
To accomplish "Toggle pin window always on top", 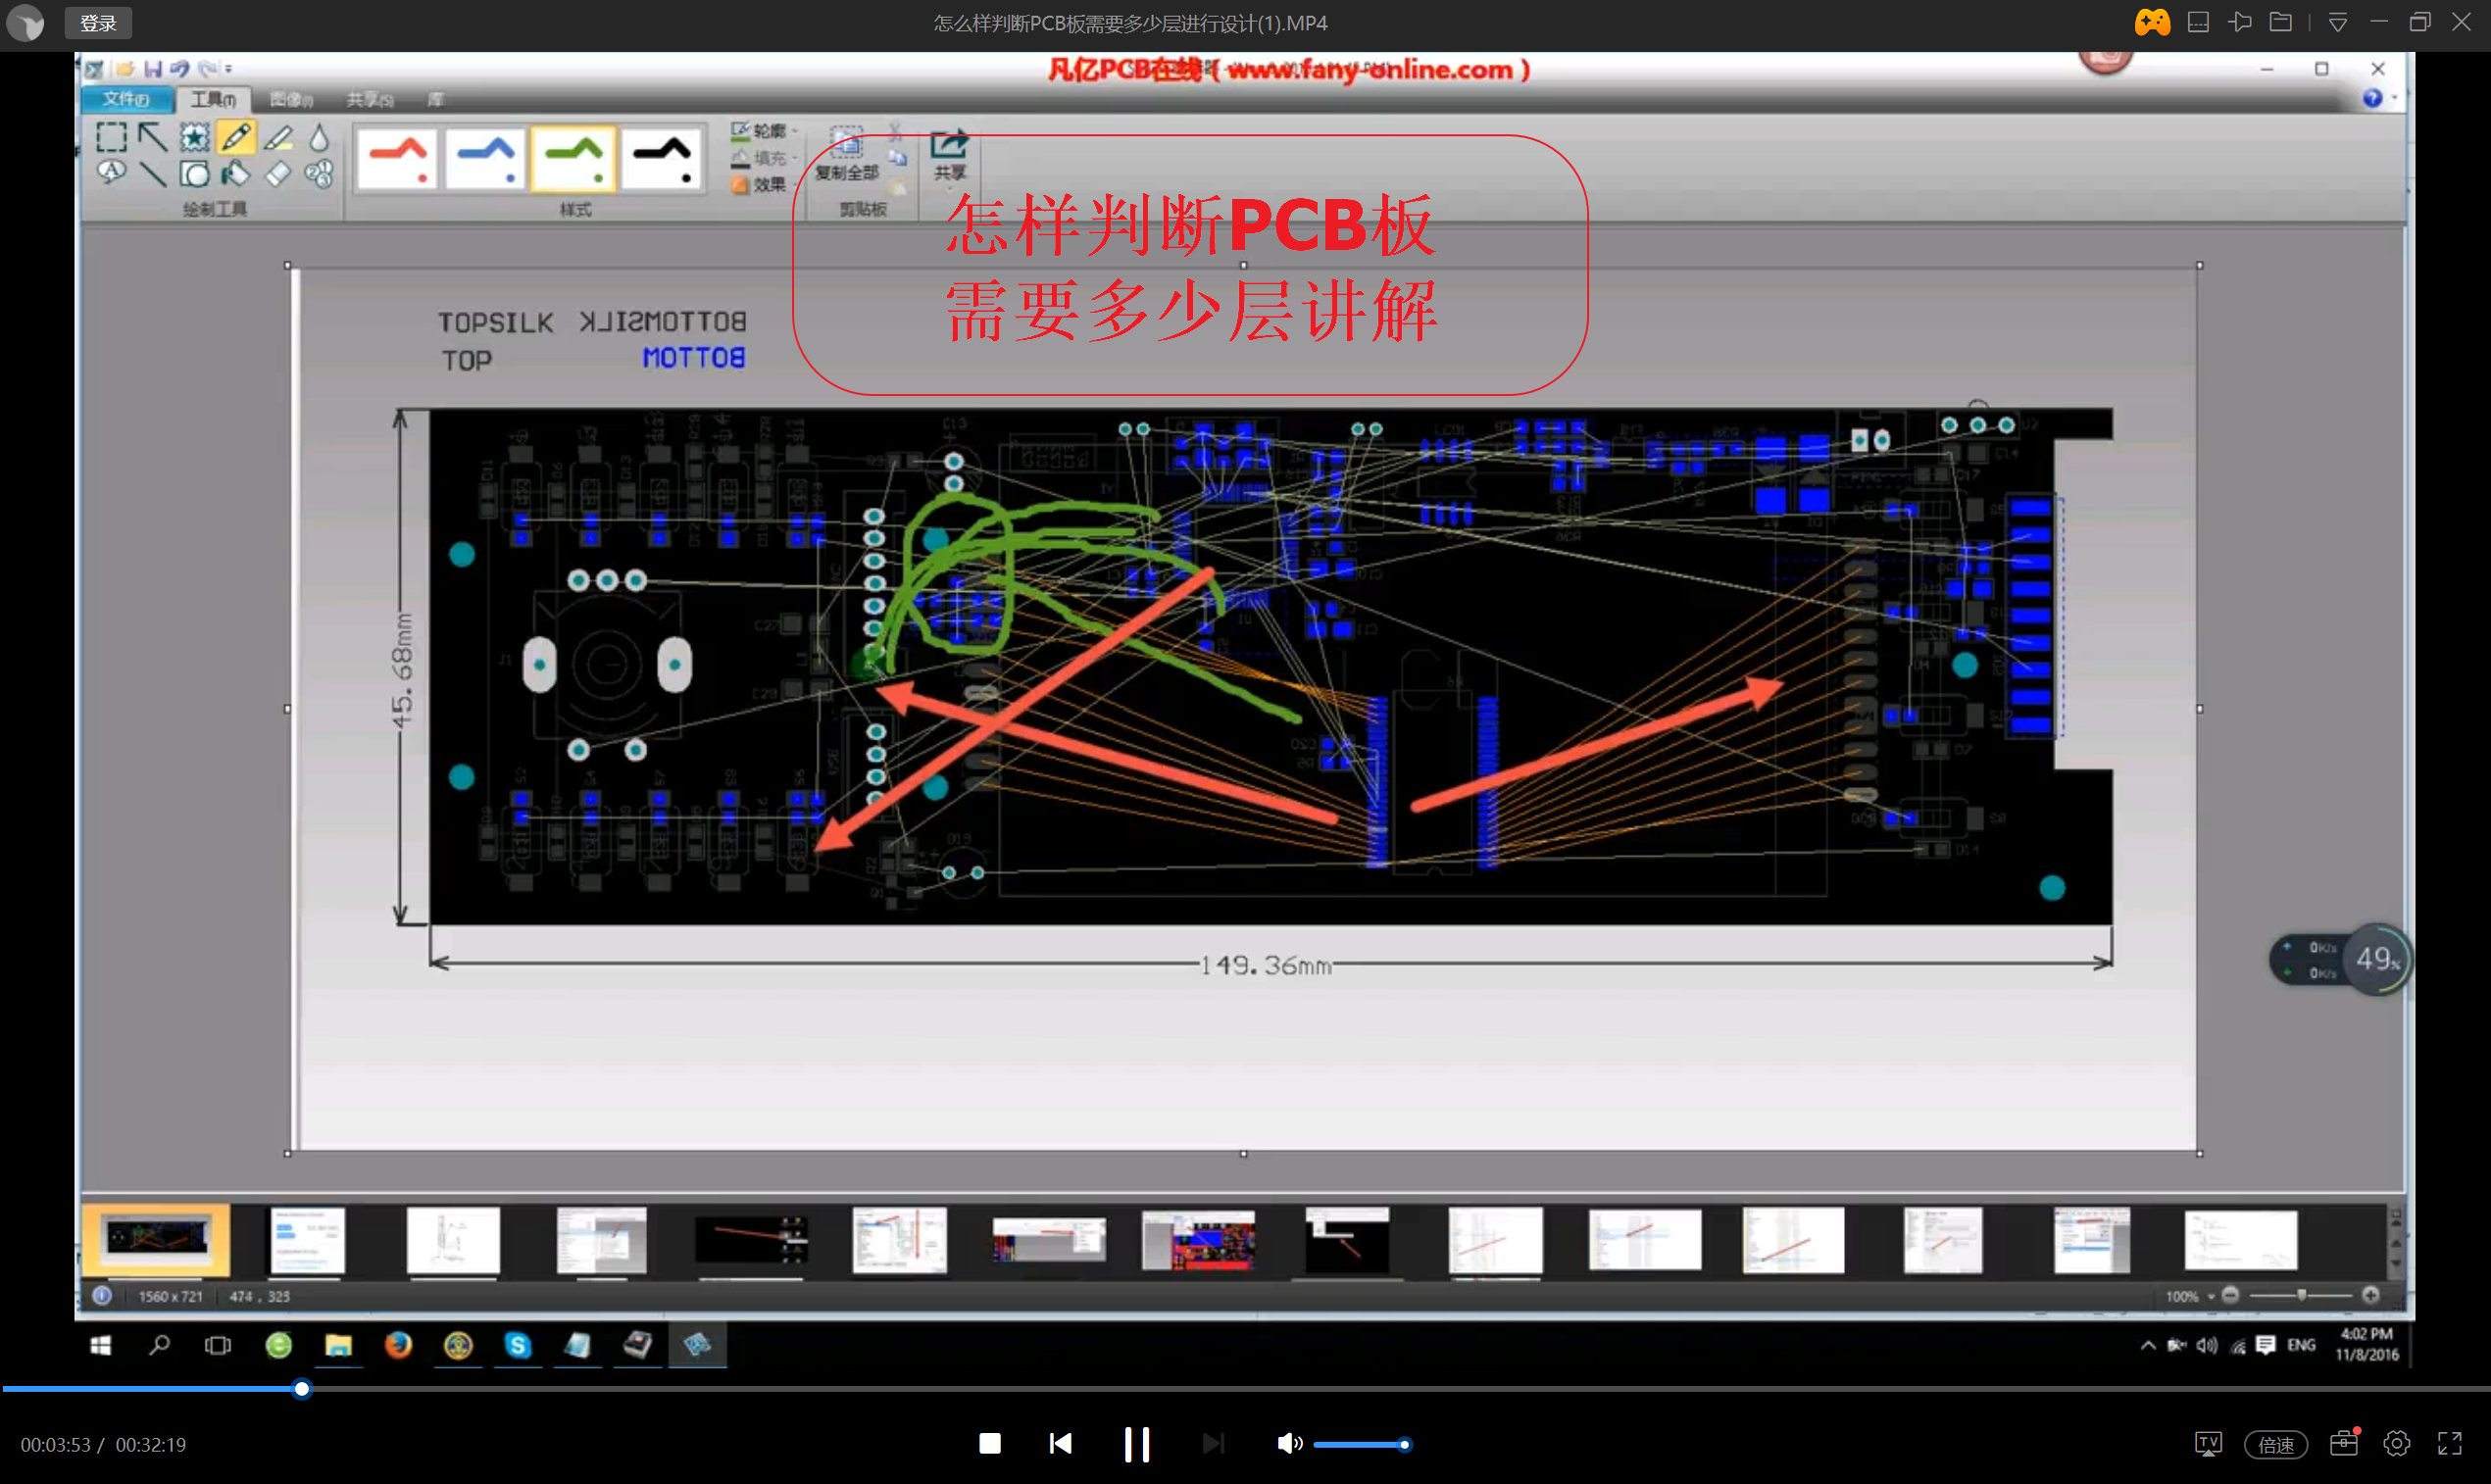I will click(2239, 22).
